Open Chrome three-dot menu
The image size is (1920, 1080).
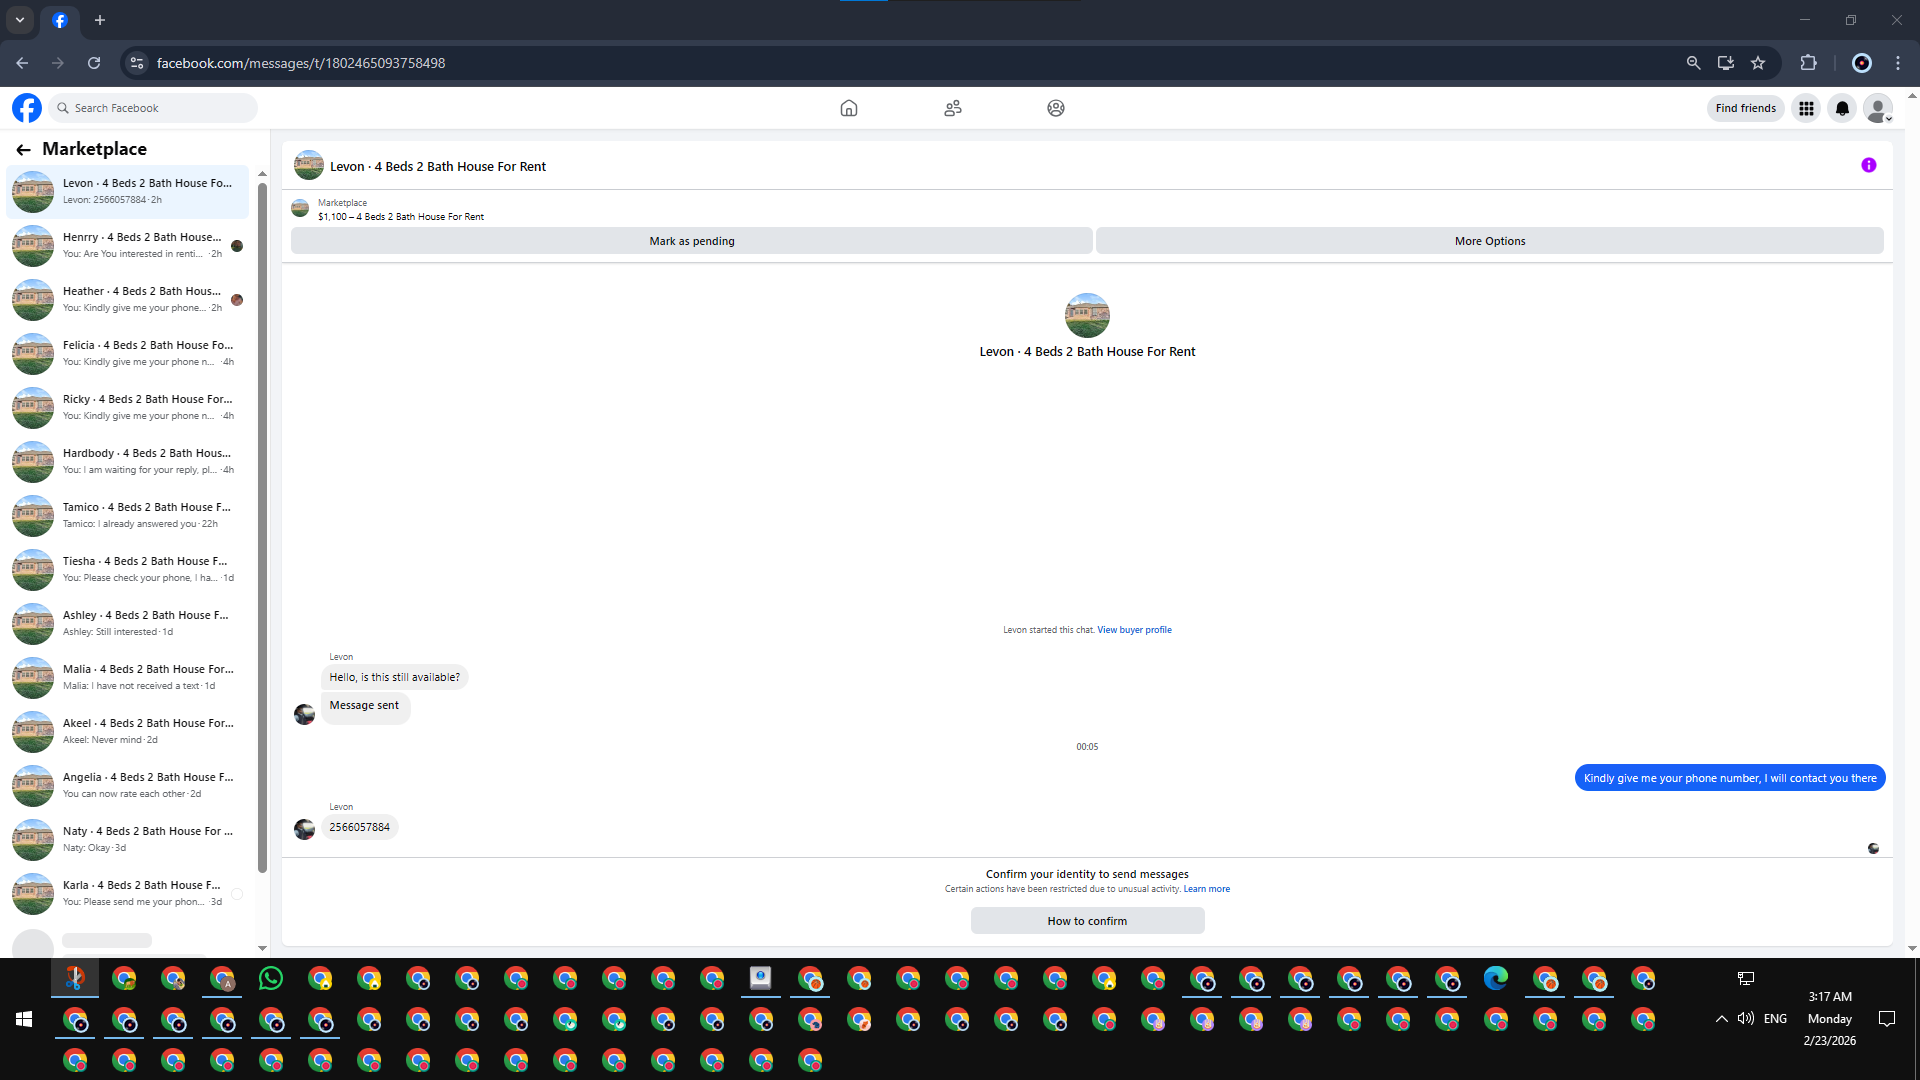click(x=1898, y=63)
